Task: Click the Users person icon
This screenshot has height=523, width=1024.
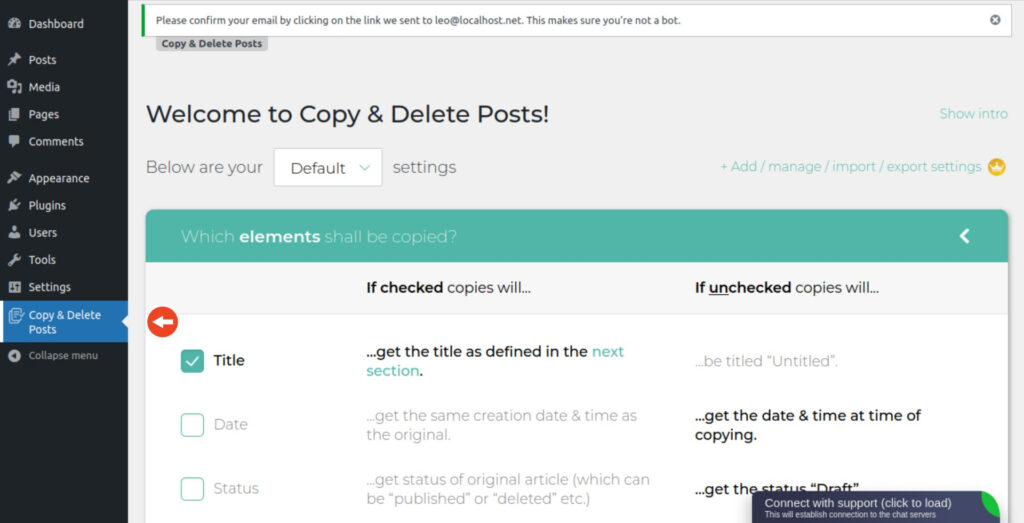Action: pos(14,232)
